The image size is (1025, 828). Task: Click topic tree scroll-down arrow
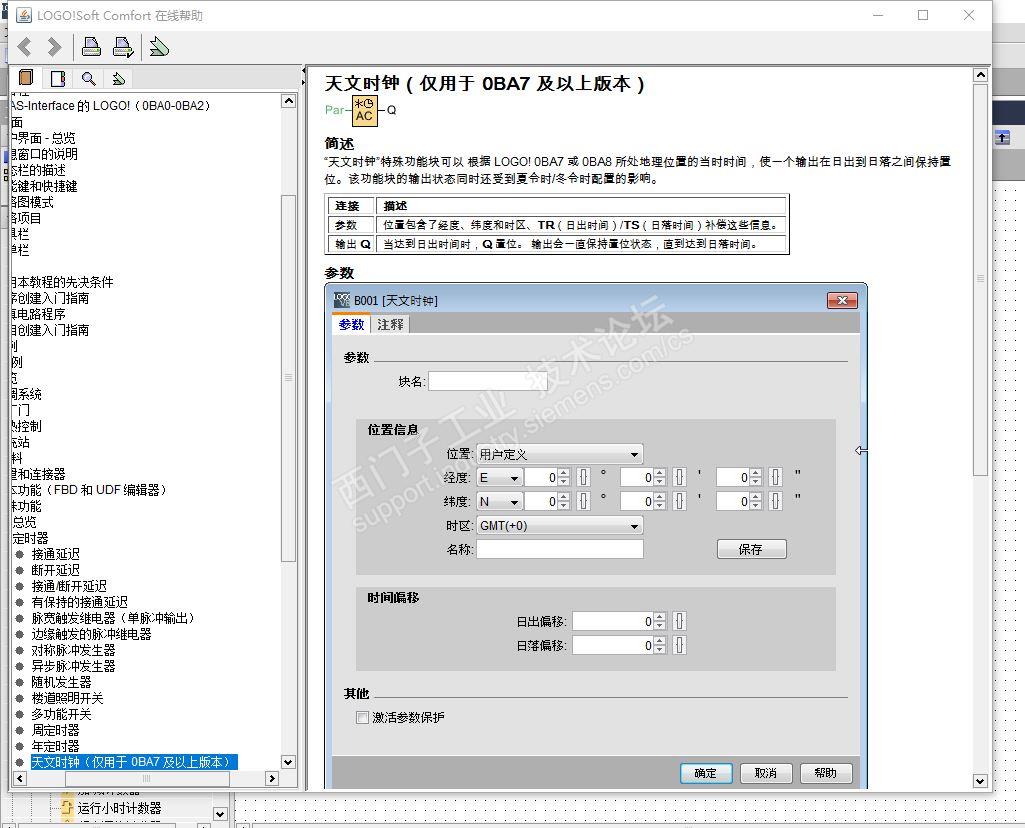288,762
